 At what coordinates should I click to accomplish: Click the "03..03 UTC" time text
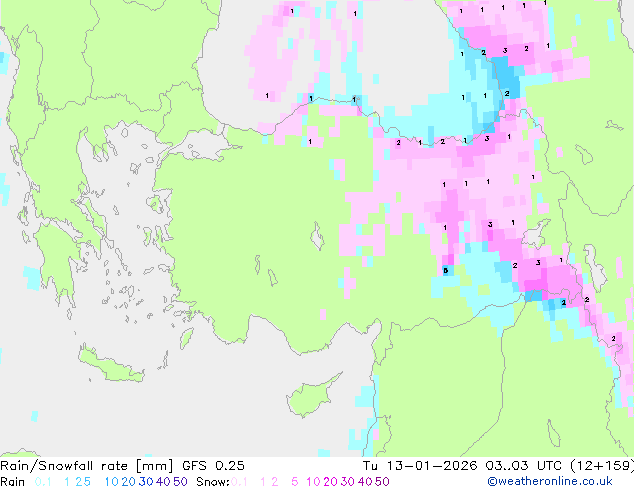[524, 466]
